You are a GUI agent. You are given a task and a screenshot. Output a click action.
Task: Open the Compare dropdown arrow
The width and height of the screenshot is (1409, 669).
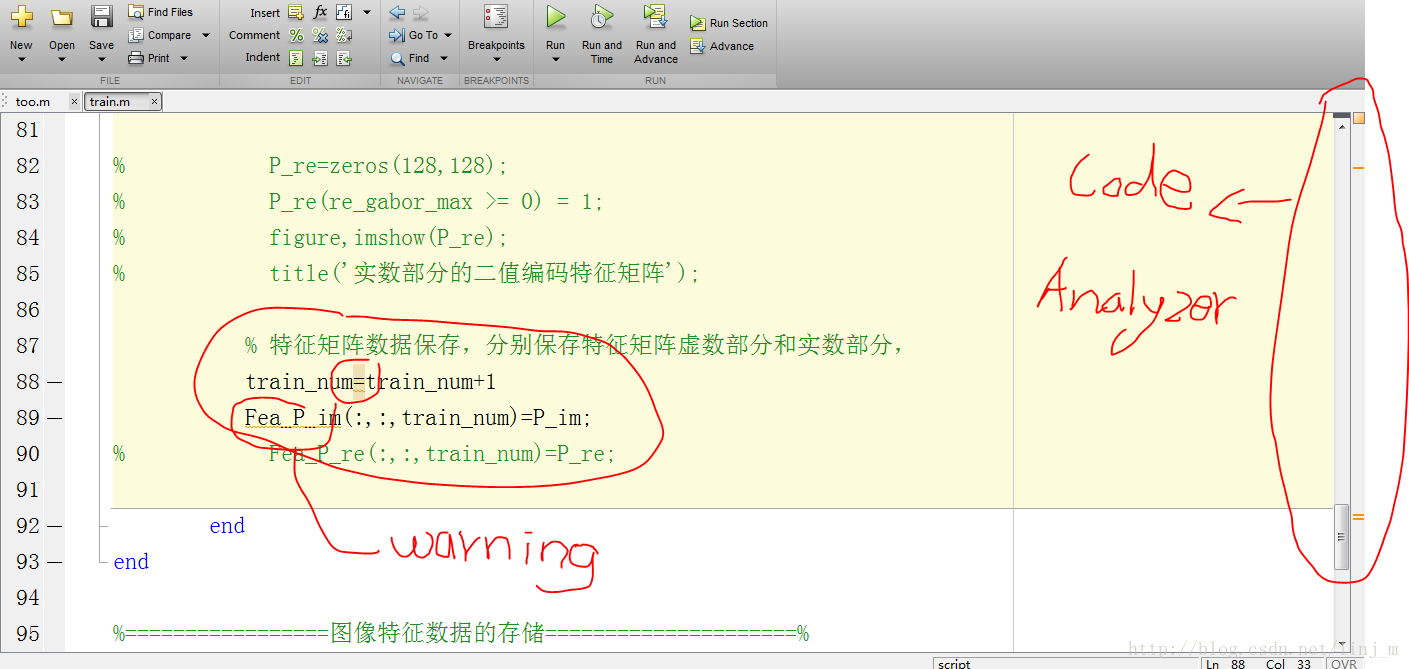coord(206,35)
